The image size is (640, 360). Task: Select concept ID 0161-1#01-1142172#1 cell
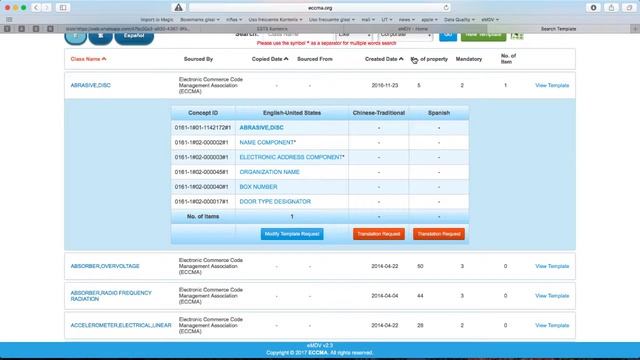click(x=203, y=128)
